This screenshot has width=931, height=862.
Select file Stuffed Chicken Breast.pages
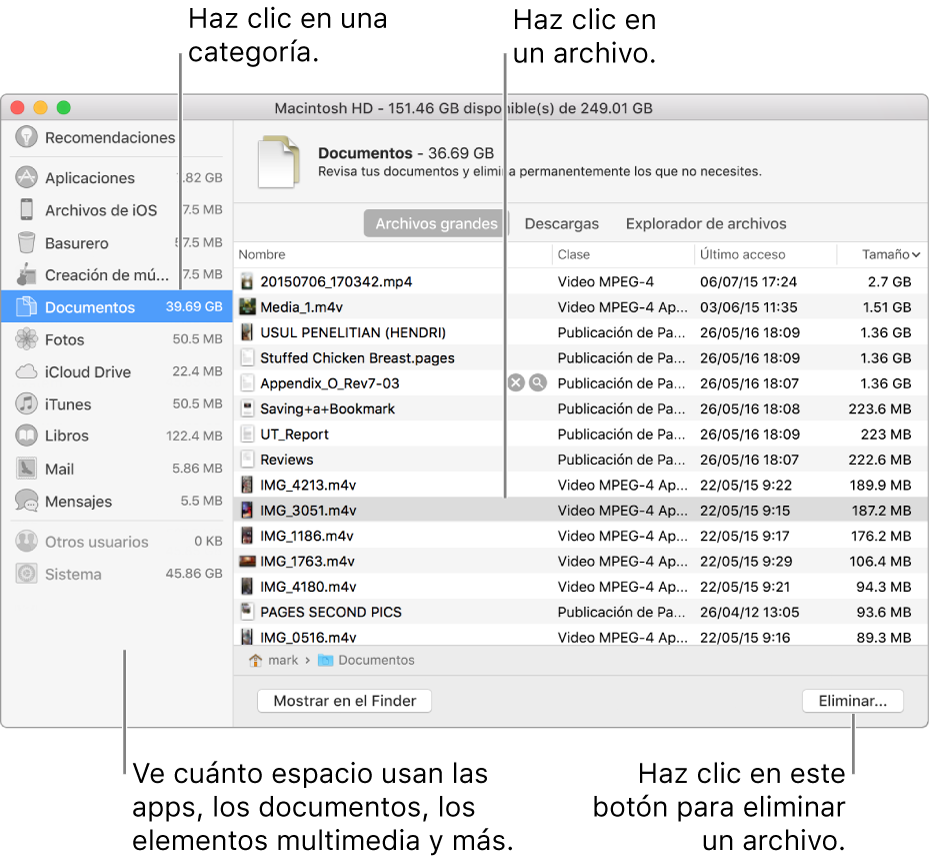point(357,358)
